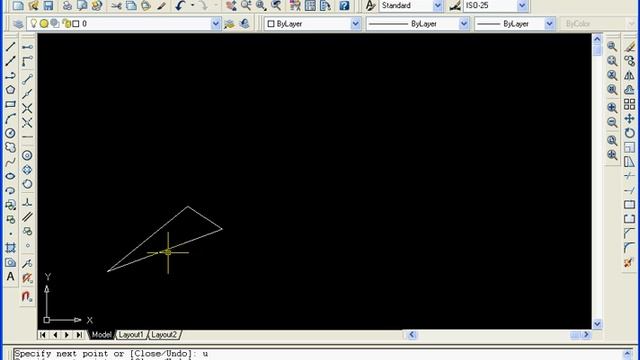Click the Rotate tool
This screenshot has height=360, width=640.
point(629,133)
